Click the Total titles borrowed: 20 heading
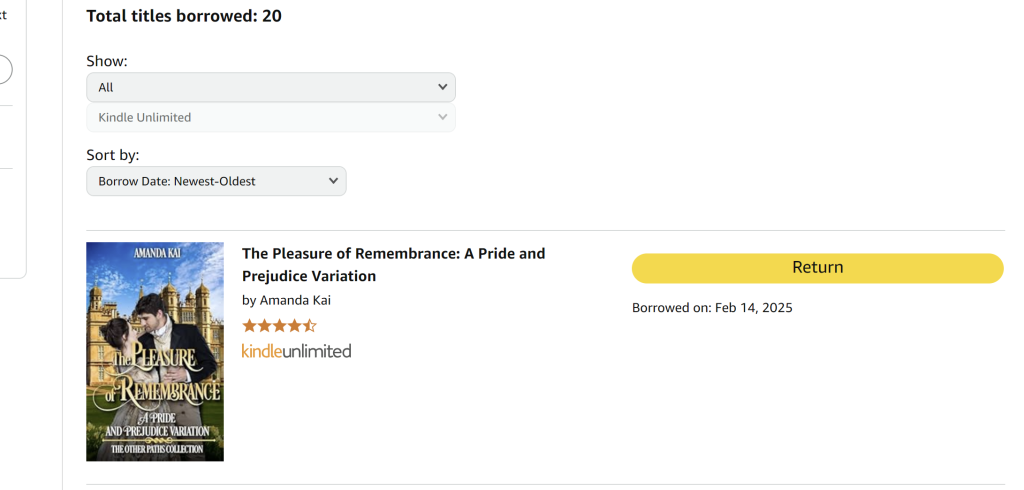The width and height of the screenshot is (1024, 490). pyautogui.click(x=184, y=16)
